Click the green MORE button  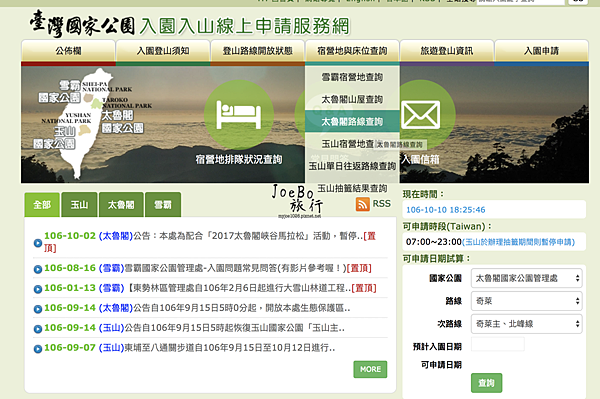coord(370,369)
